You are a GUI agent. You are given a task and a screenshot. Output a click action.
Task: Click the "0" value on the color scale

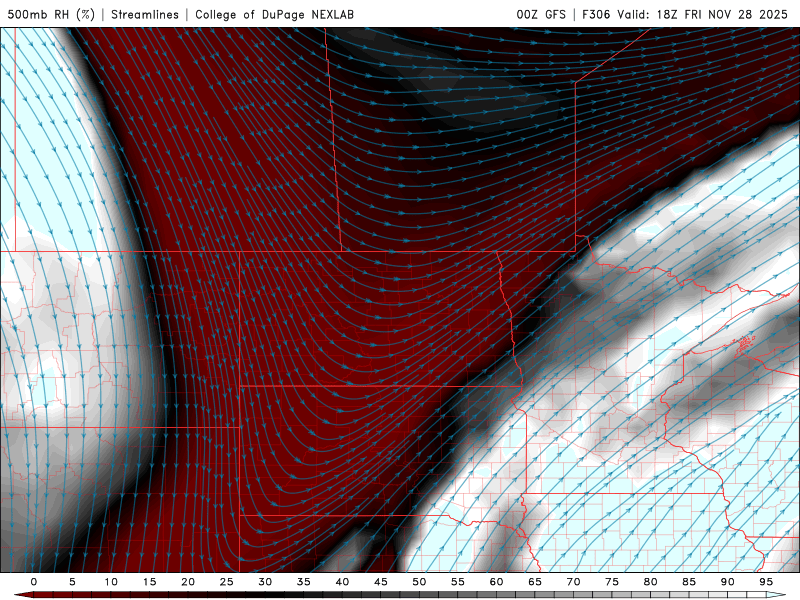pos(34,582)
